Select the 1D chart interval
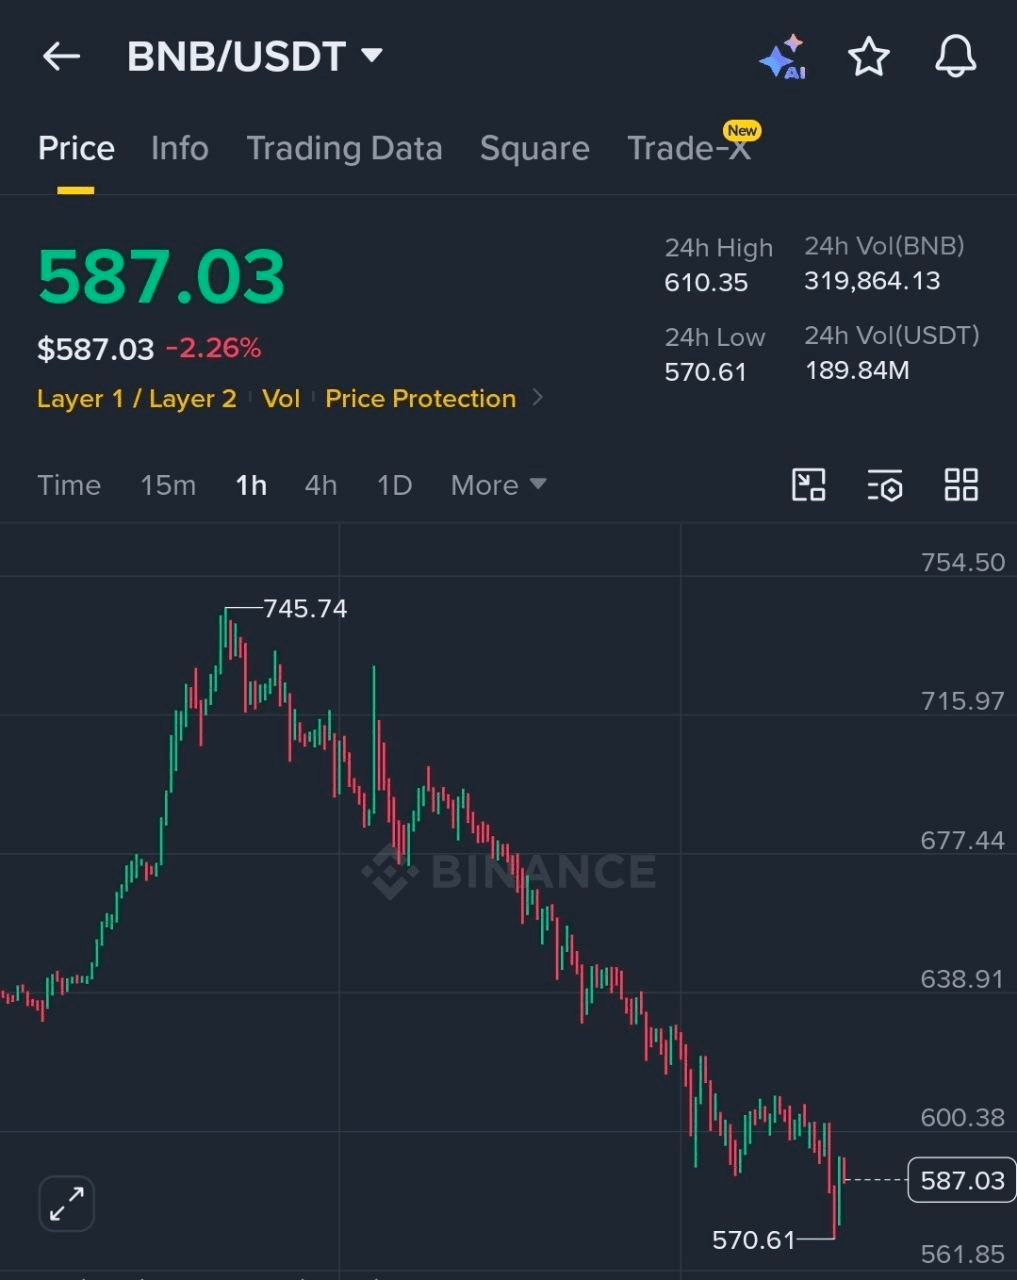This screenshot has height=1280, width=1017. [x=394, y=485]
